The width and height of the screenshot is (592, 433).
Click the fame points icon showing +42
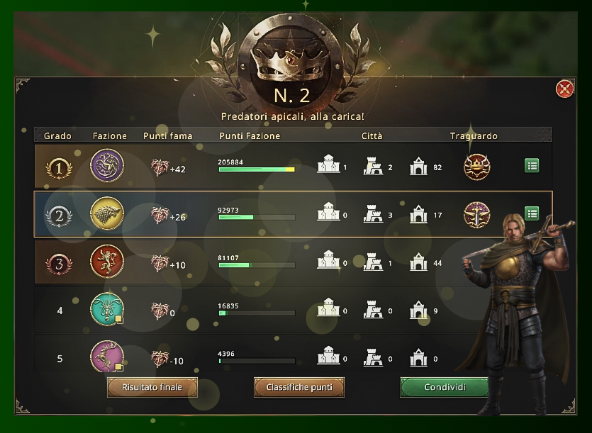[160, 167]
